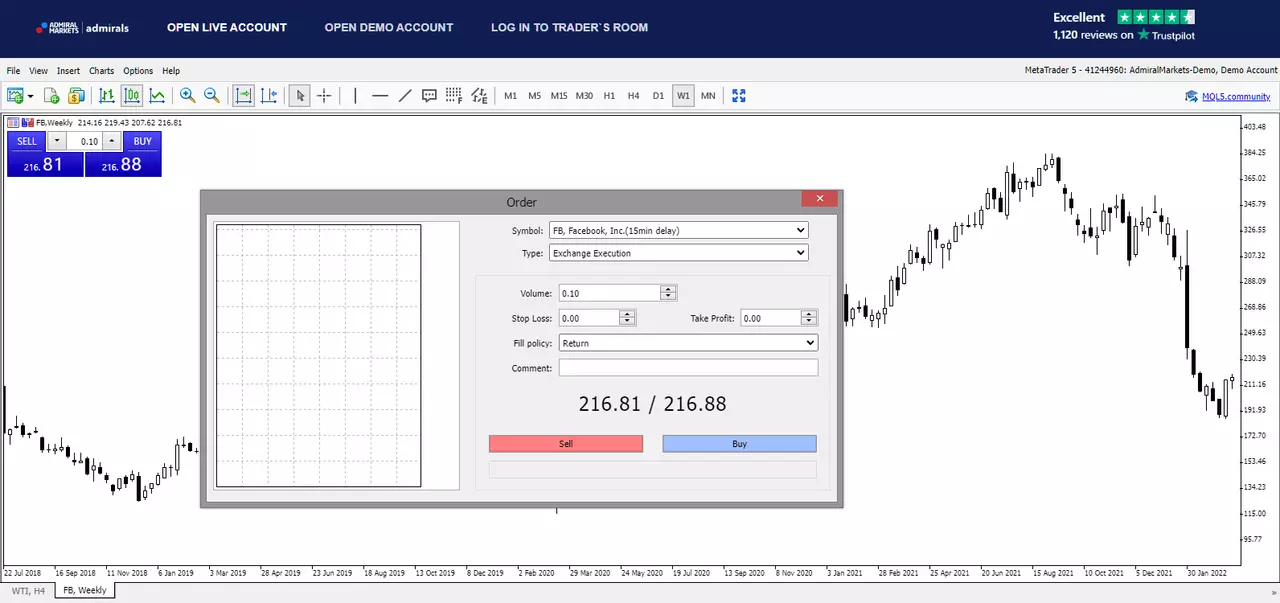Set timeframe to MN monthly
The image size is (1280, 603).
click(x=708, y=96)
